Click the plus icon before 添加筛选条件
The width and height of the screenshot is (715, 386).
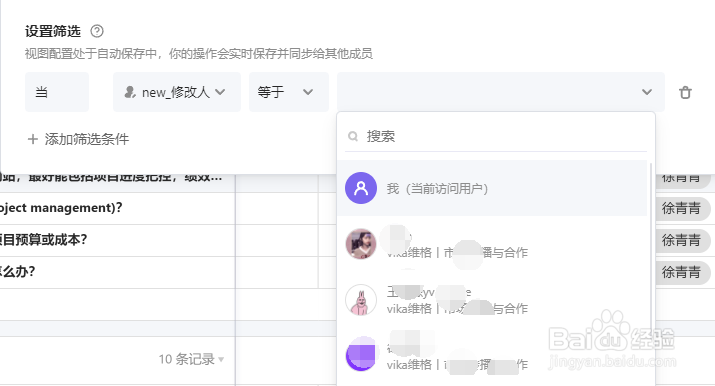[32, 139]
